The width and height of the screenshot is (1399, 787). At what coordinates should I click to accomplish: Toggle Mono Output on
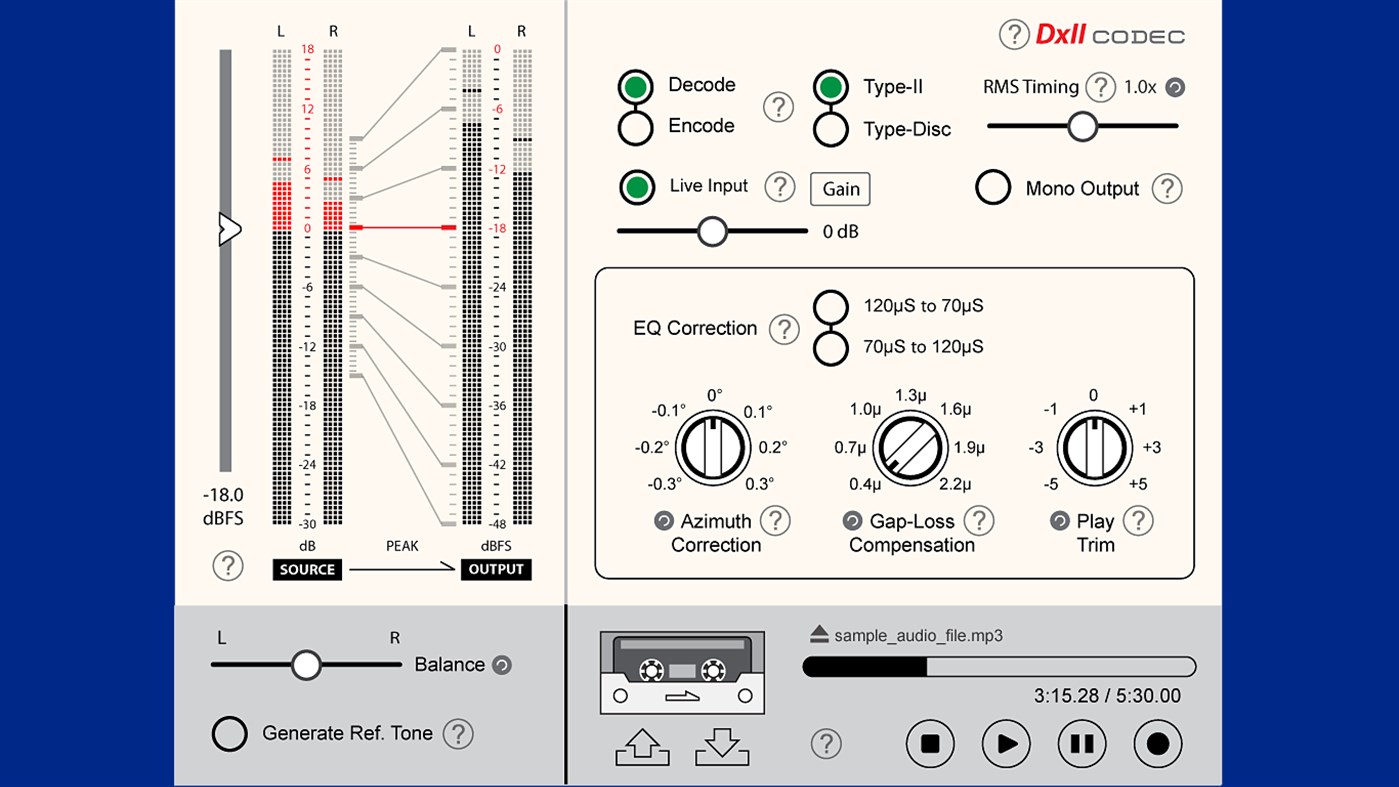pyautogui.click(x=993, y=187)
